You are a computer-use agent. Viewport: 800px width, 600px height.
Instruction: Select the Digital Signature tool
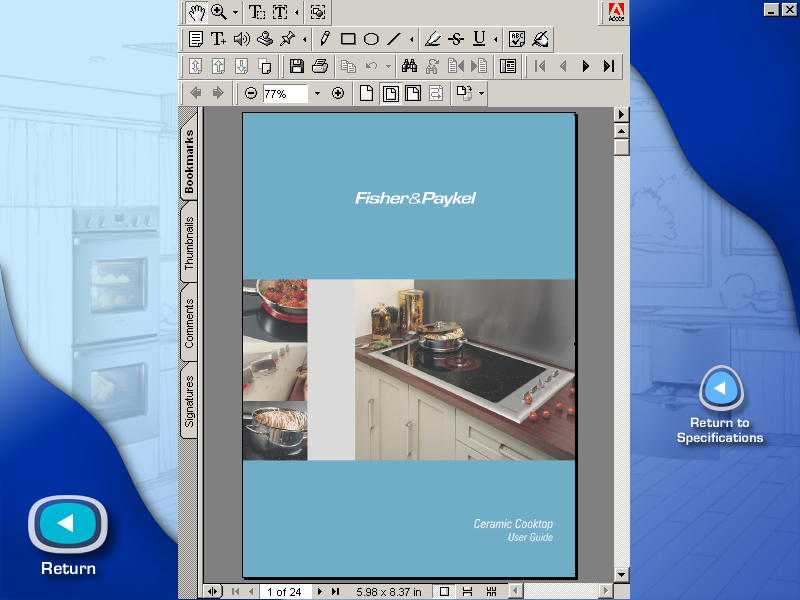point(540,39)
